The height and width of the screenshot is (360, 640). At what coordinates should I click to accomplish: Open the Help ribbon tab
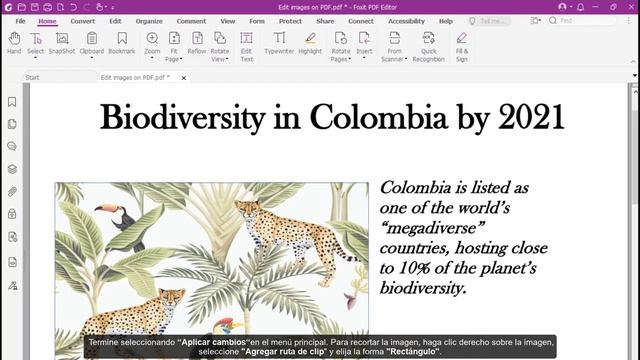[446, 21]
